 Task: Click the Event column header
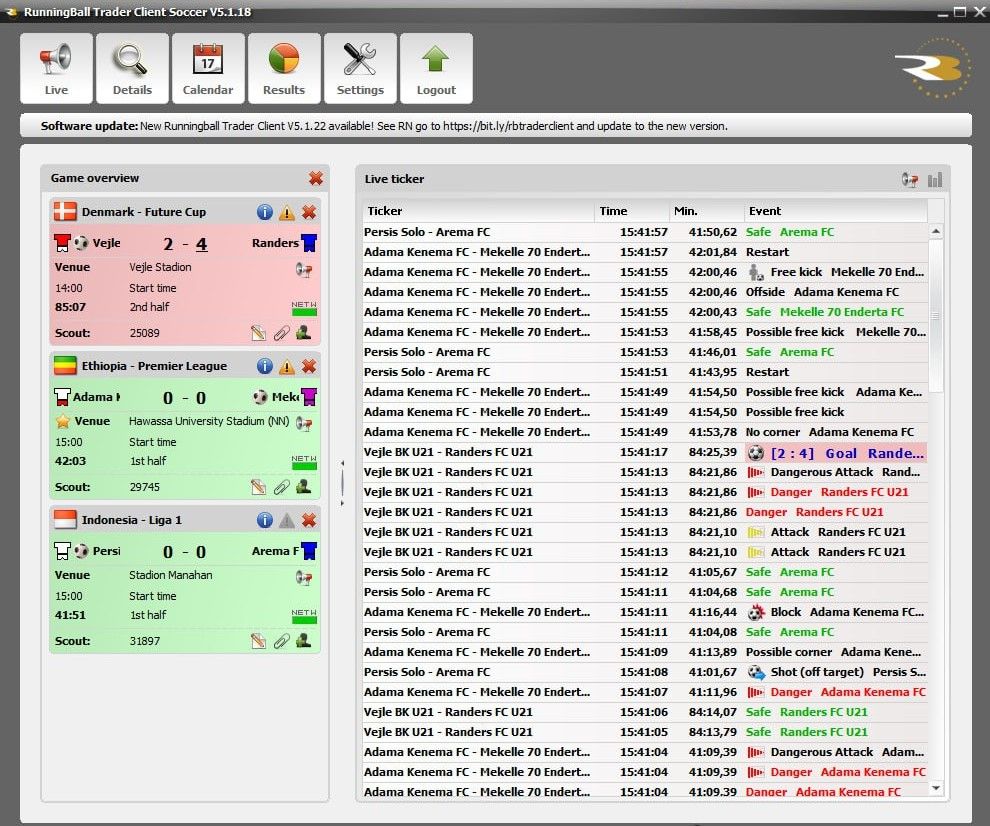(x=836, y=211)
